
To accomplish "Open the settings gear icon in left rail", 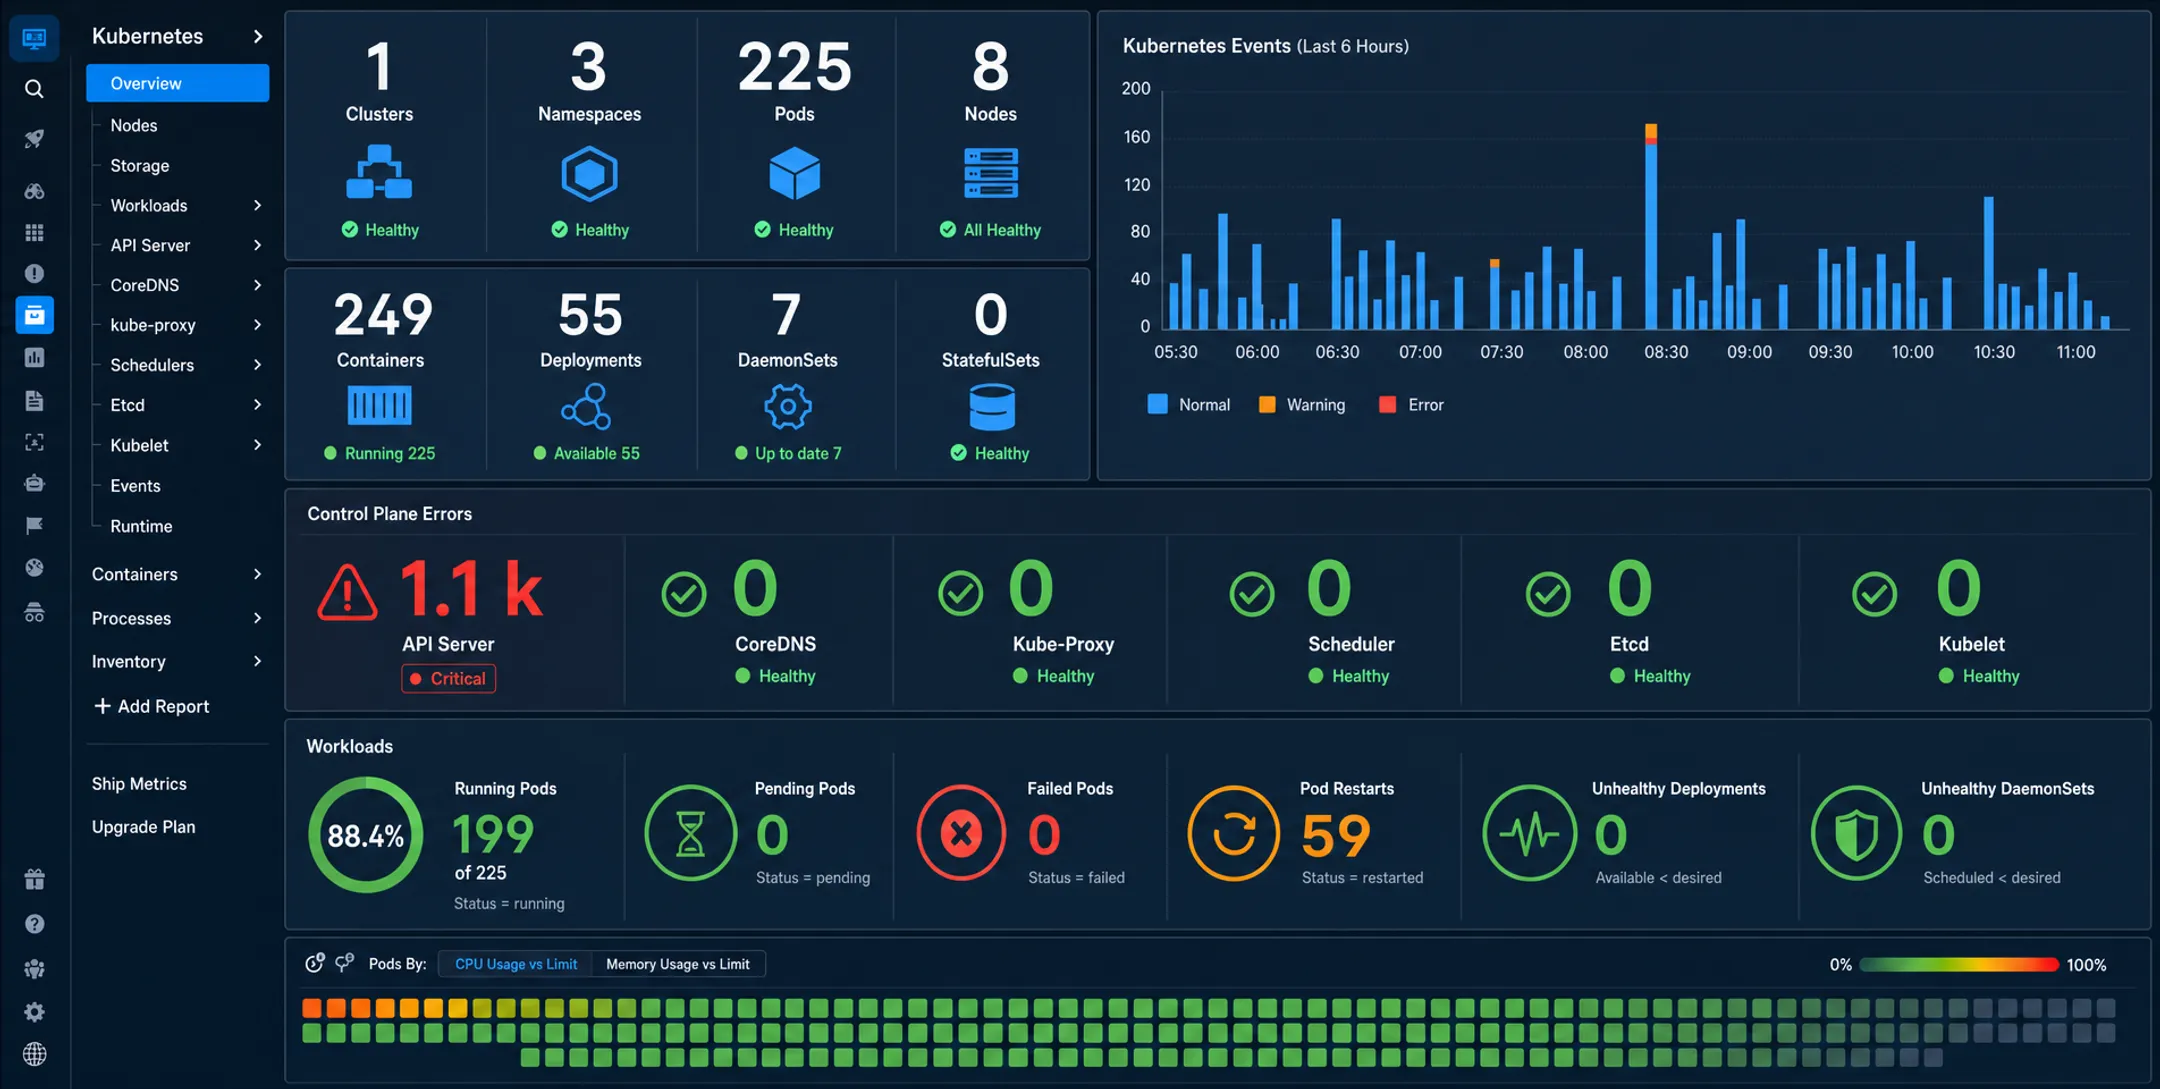I will [x=34, y=1012].
